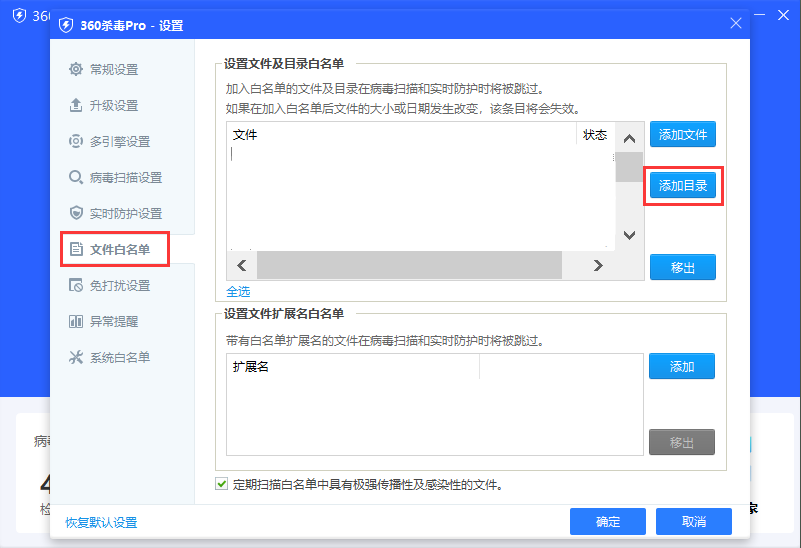Click 移出 button for the file whitelist
This screenshot has height=548, width=801.
(682, 267)
